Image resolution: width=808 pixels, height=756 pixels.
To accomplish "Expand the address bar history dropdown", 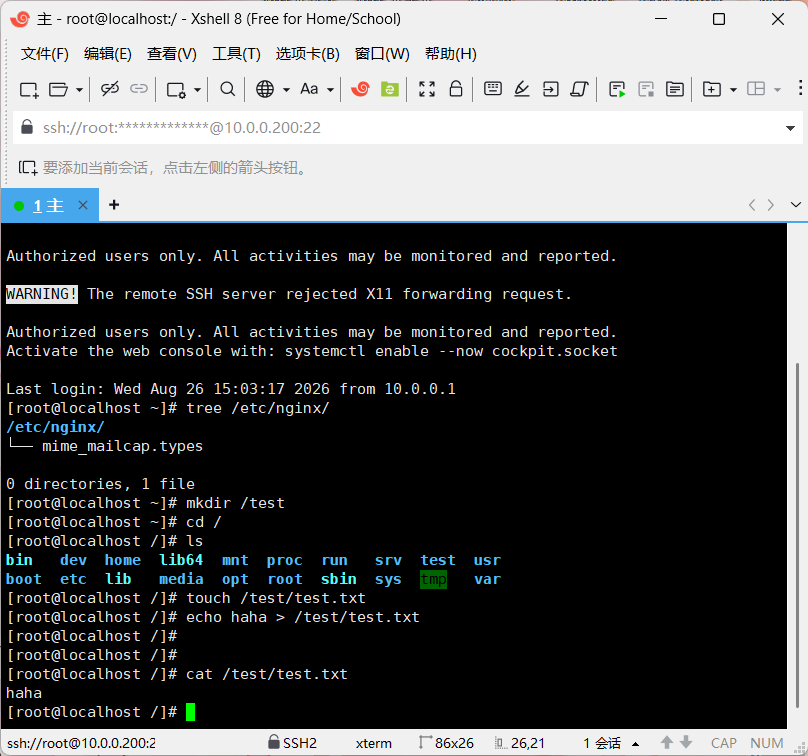I will [x=790, y=128].
